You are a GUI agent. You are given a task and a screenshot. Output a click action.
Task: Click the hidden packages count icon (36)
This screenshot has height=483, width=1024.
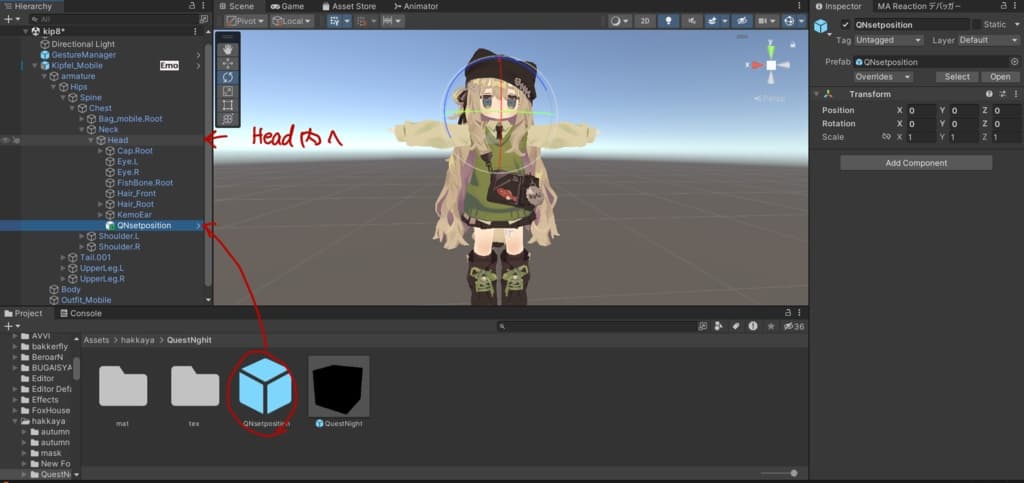pyautogui.click(x=793, y=326)
